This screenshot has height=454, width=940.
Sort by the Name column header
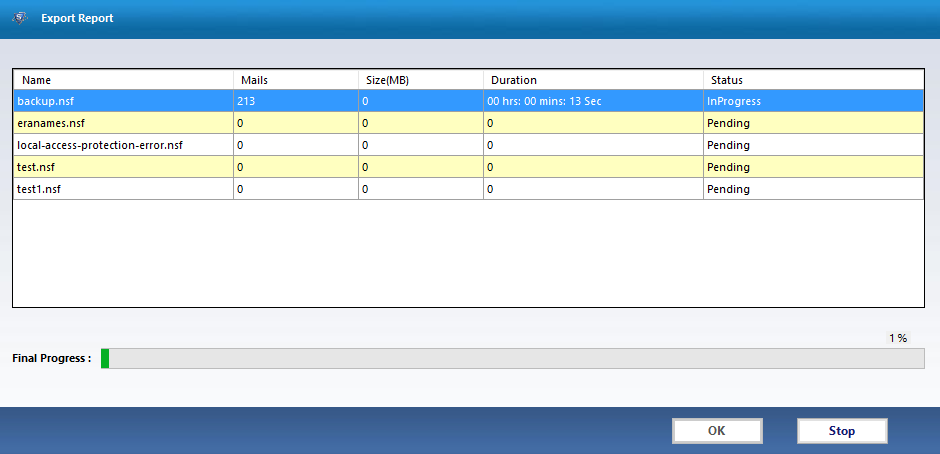123,80
